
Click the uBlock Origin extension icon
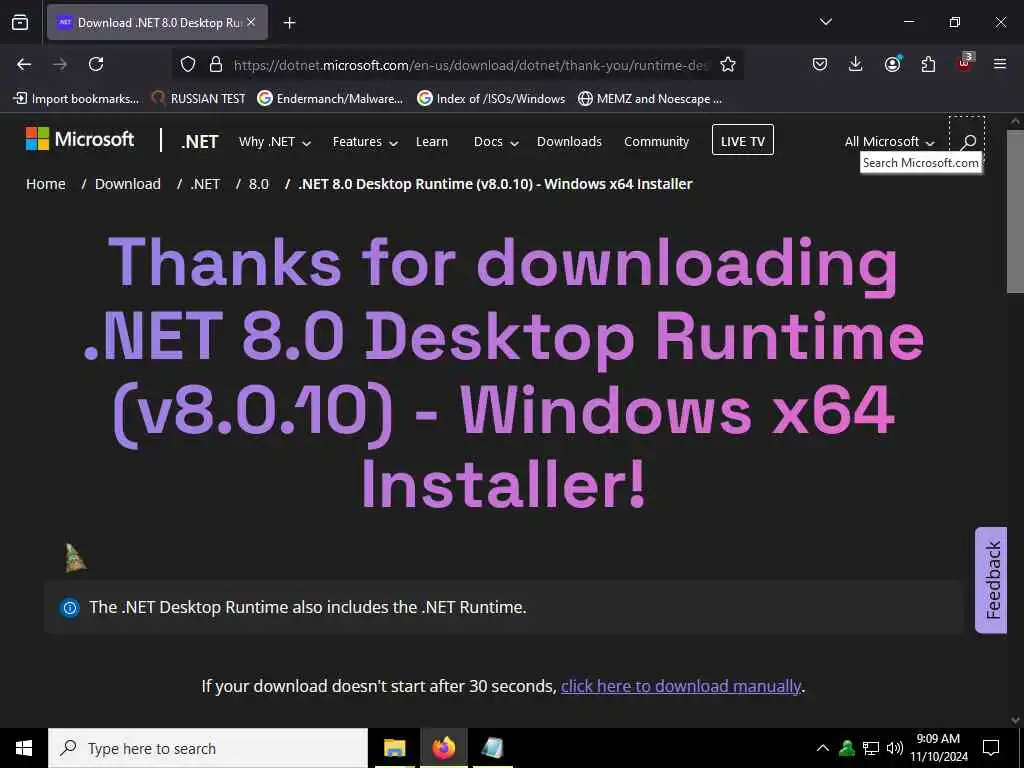point(965,63)
